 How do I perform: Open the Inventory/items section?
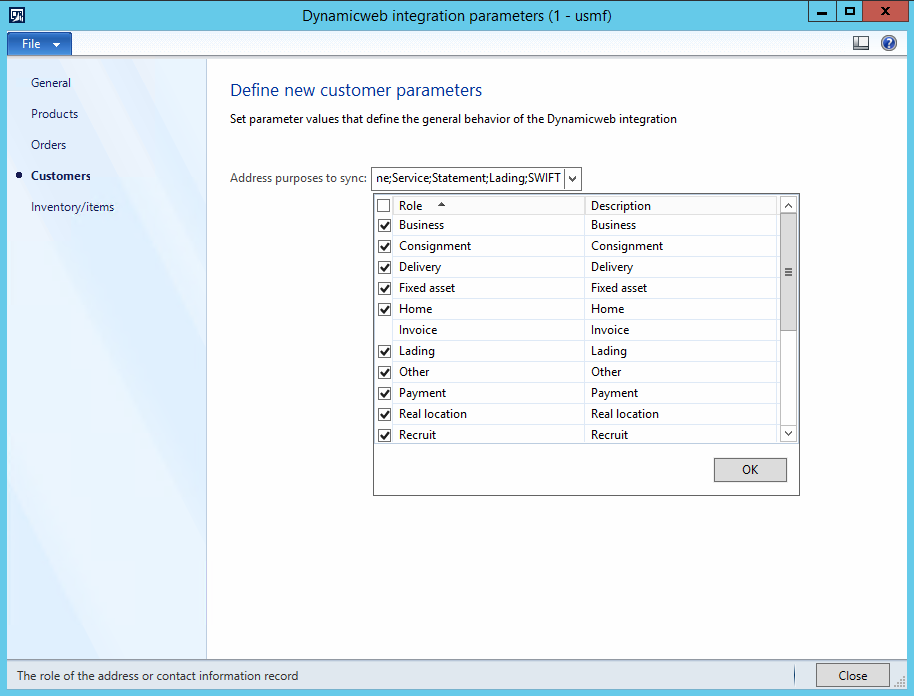point(72,207)
